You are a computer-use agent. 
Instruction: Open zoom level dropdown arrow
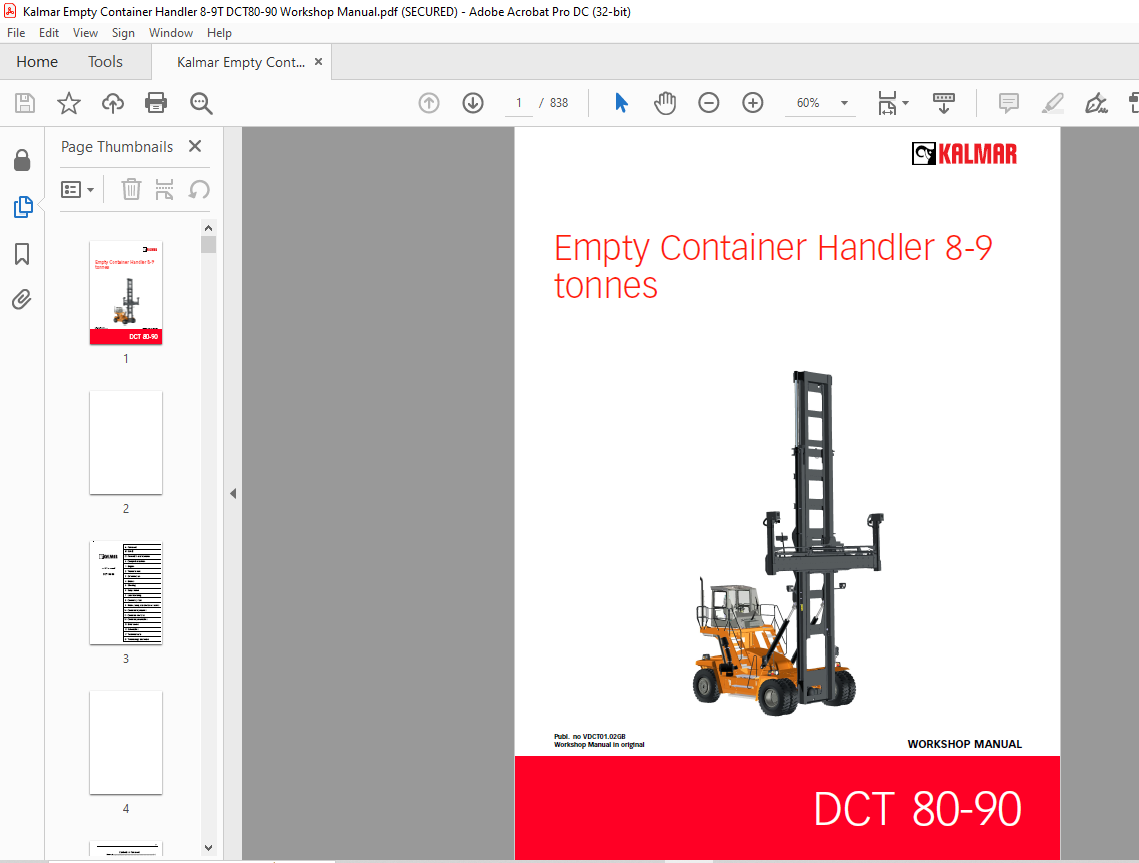844,103
